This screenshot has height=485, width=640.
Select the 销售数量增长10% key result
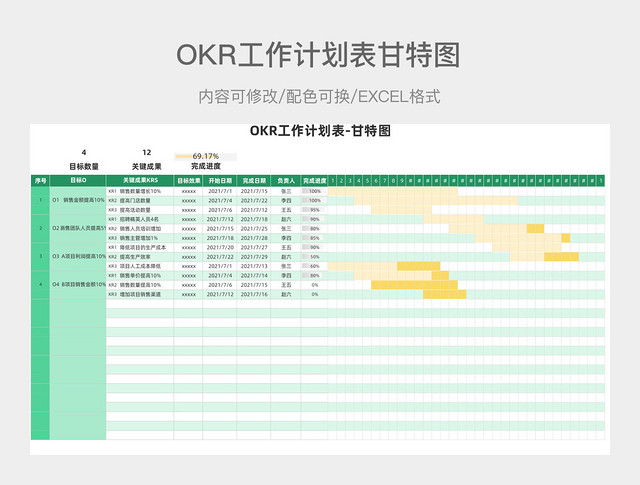(x=140, y=191)
